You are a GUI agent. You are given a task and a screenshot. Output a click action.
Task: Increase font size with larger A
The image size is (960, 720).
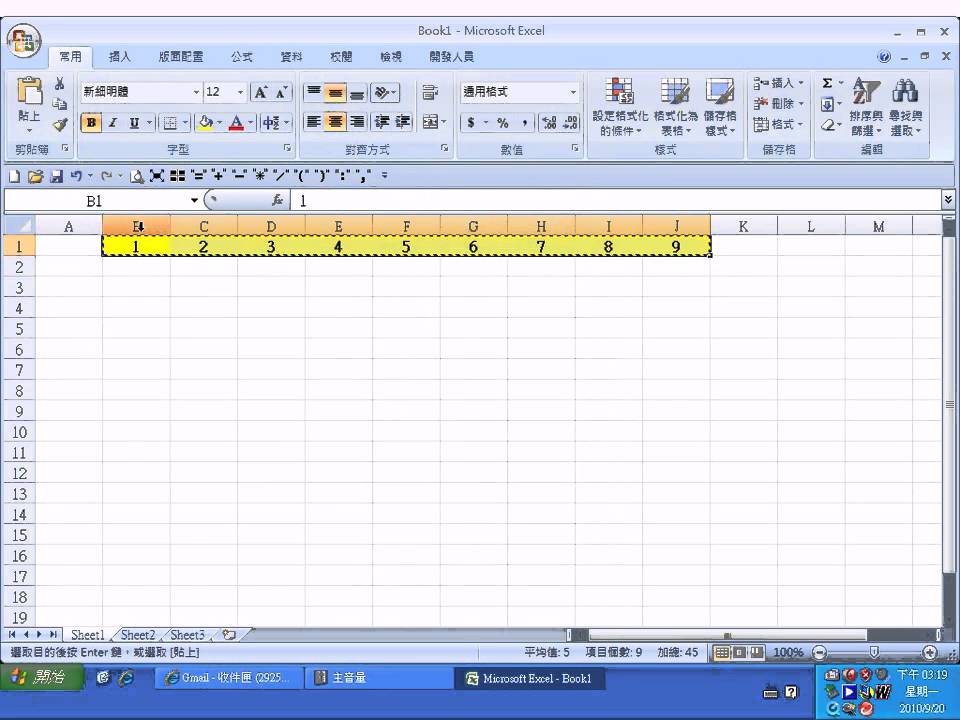pos(260,92)
